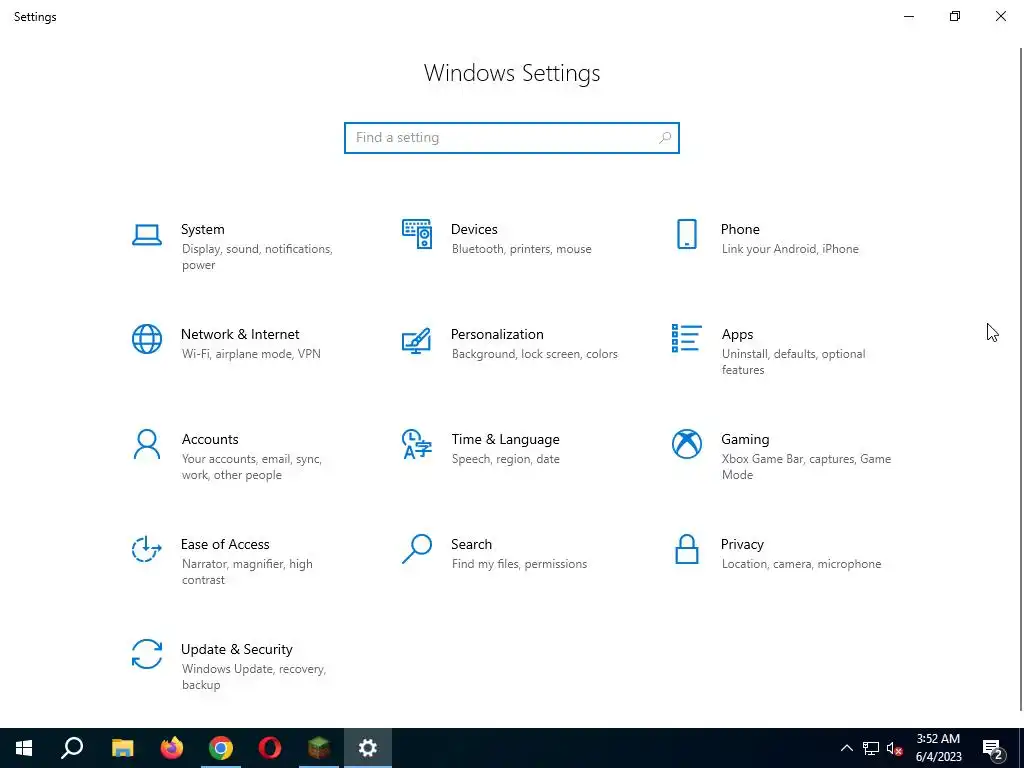Open the Ease of Access icon
Viewport: 1024px width, 768px height.
click(147, 549)
